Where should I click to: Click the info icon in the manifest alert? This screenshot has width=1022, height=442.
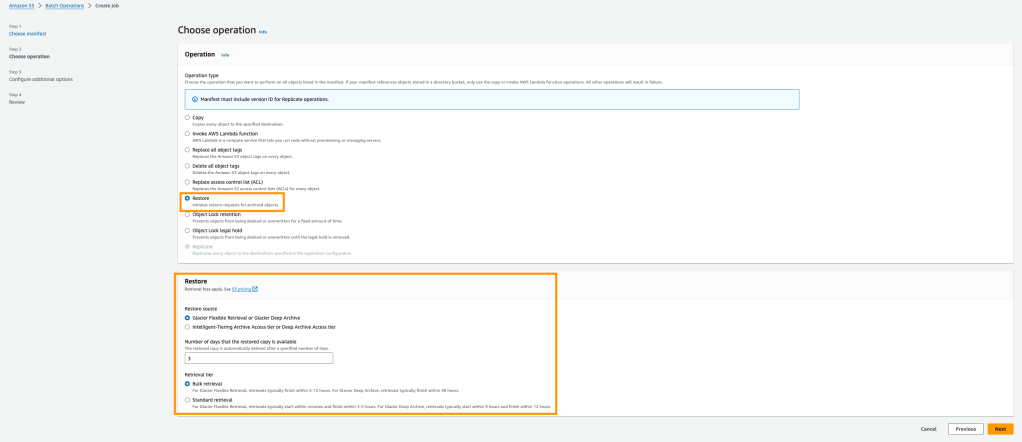194,99
